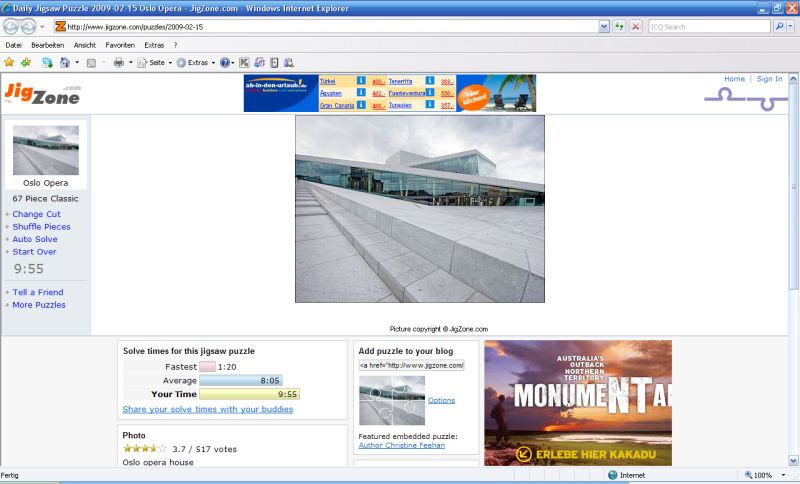800x484 pixels.
Task: Click the ICQ search magnifier icon
Action: point(779,27)
